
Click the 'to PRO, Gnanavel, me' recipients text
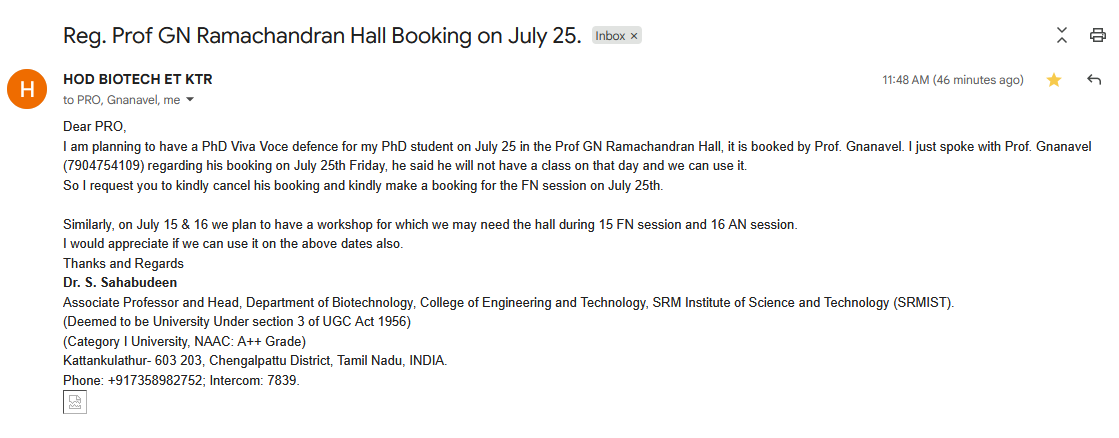coord(121,101)
